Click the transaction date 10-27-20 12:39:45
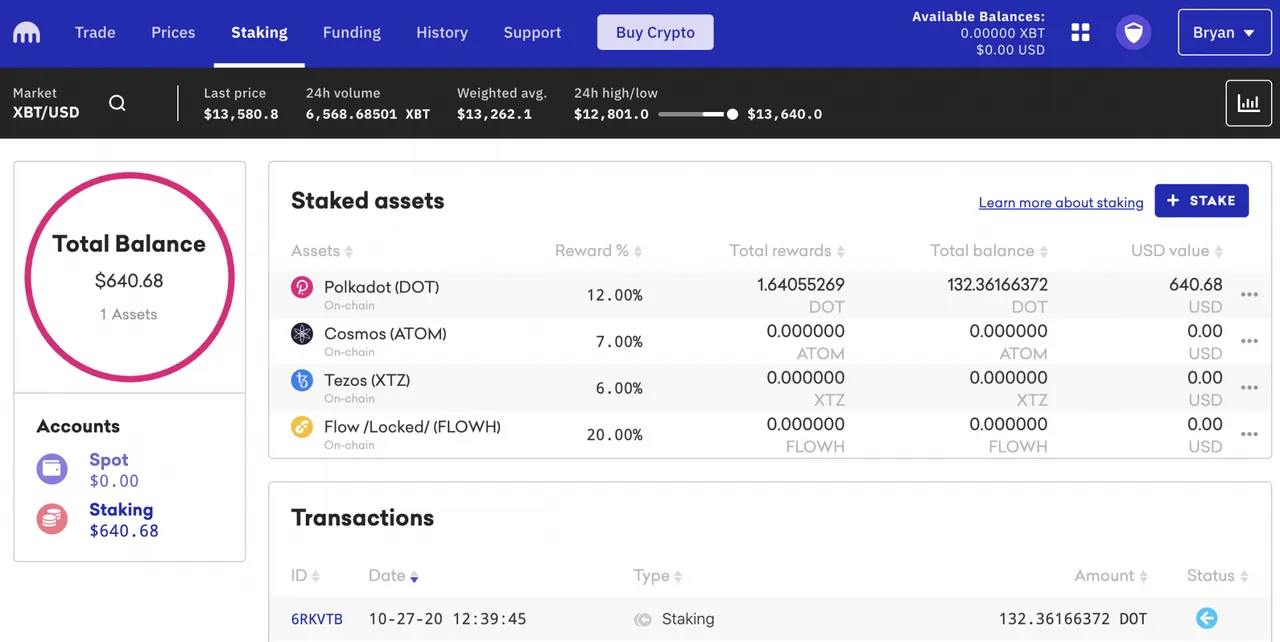 tap(447, 620)
